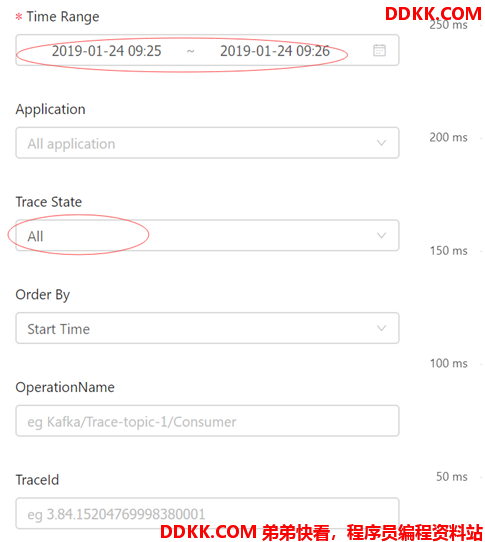Expand the Trace State dropdown arrow
The width and height of the screenshot is (485, 542).
(x=381, y=236)
